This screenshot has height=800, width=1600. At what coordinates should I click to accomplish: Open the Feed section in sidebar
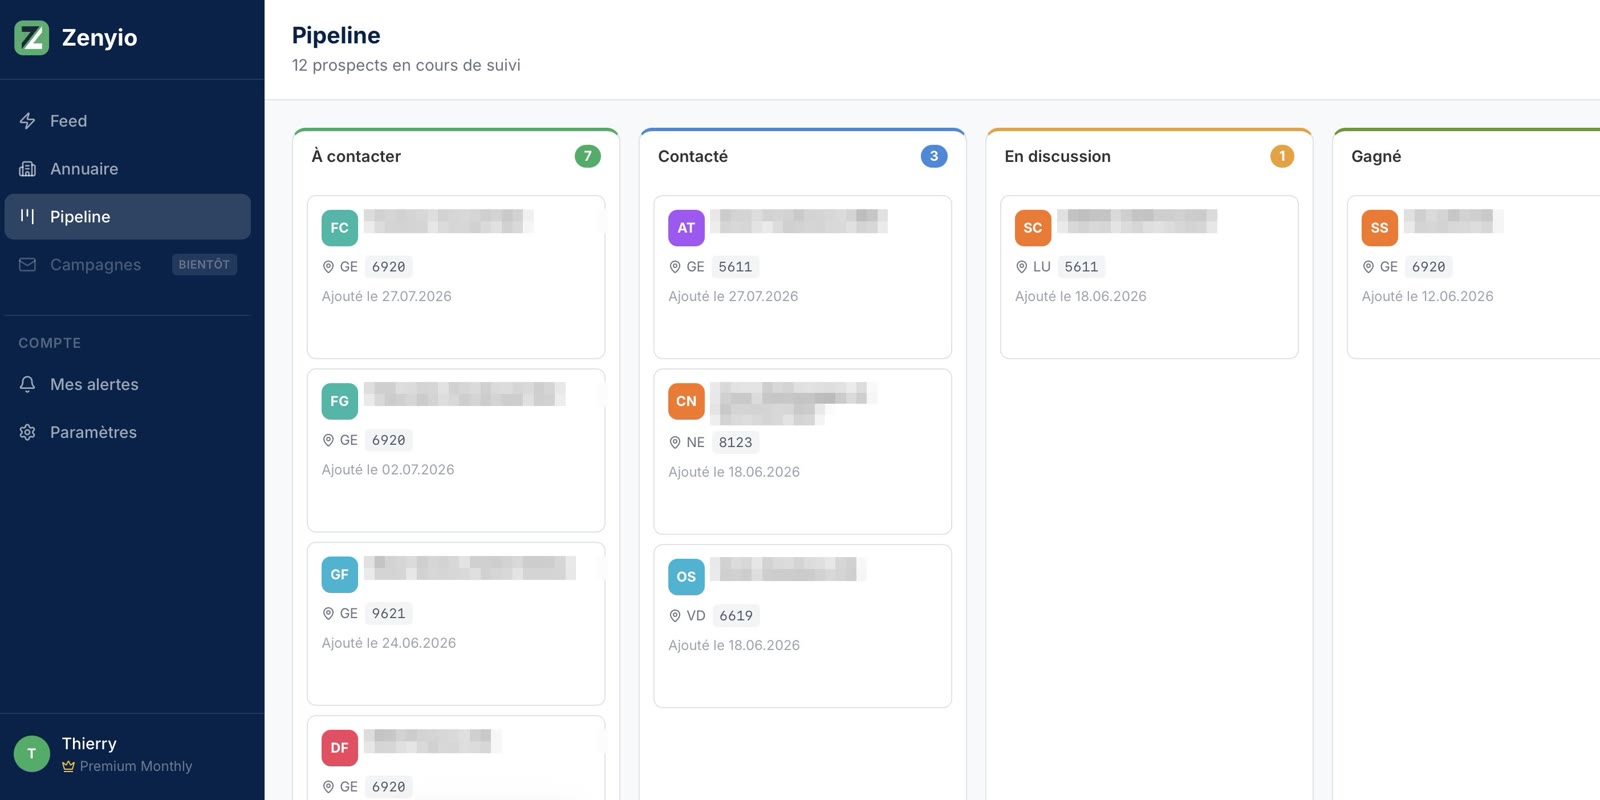click(x=127, y=121)
